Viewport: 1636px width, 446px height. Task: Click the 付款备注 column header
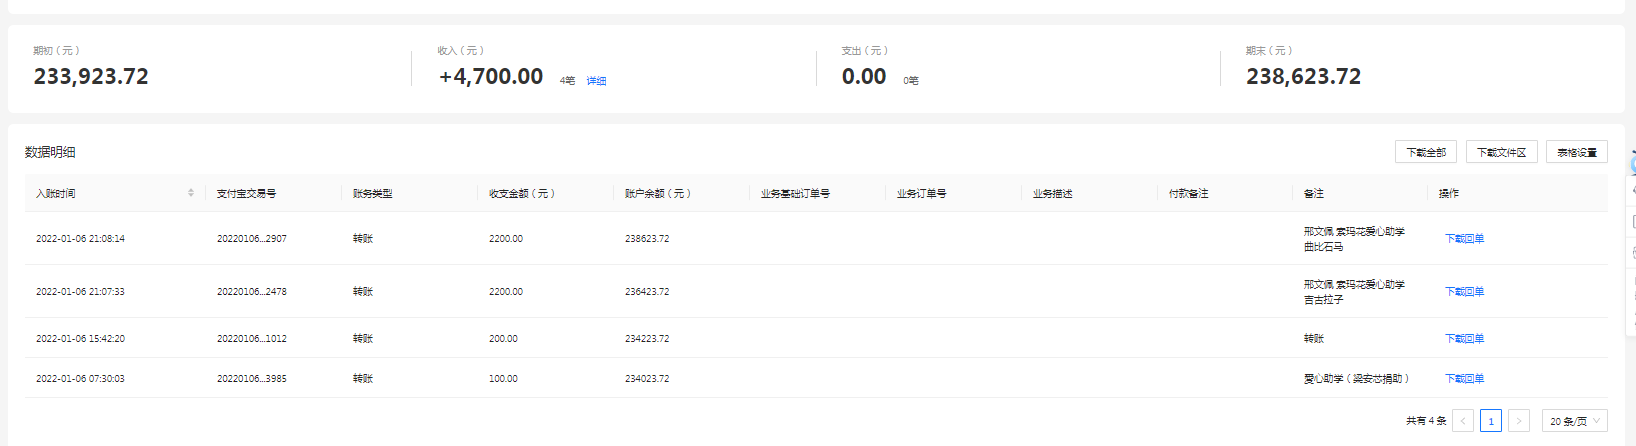click(1188, 193)
